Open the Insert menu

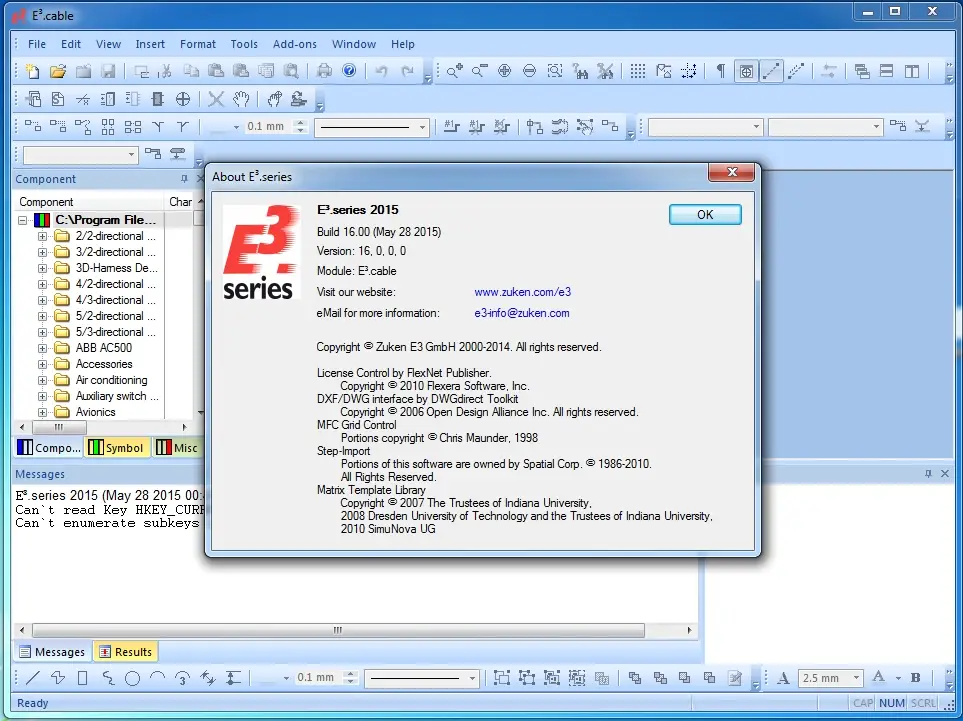tap(150, 44)
